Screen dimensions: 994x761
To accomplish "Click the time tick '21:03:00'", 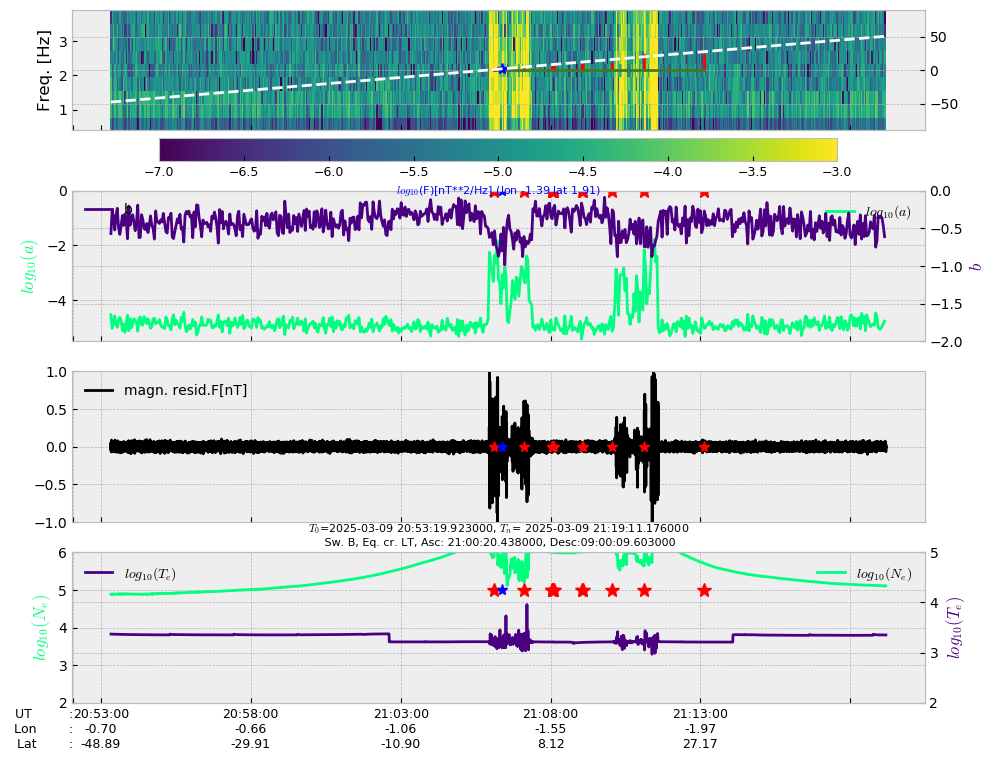I will point(401,713).
